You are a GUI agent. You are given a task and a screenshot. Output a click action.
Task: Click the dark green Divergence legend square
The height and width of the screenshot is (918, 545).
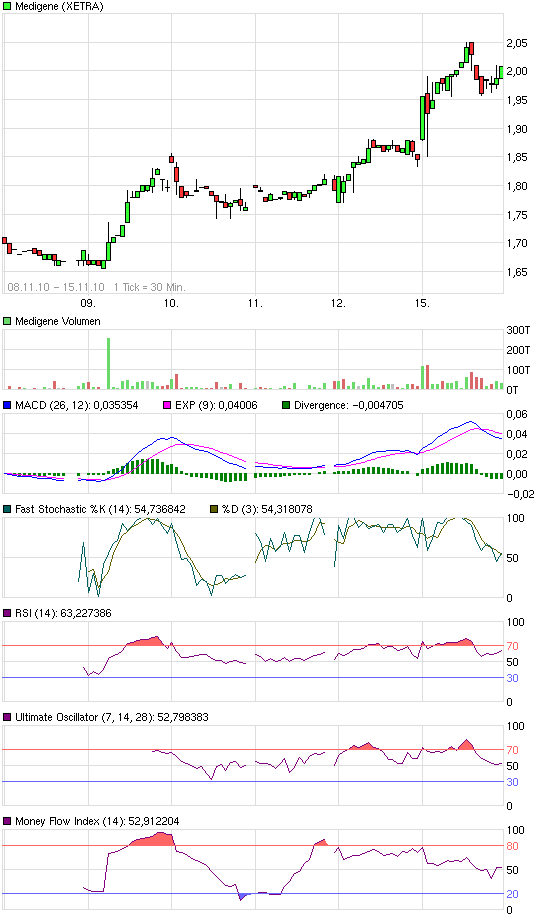click(286, 405)
